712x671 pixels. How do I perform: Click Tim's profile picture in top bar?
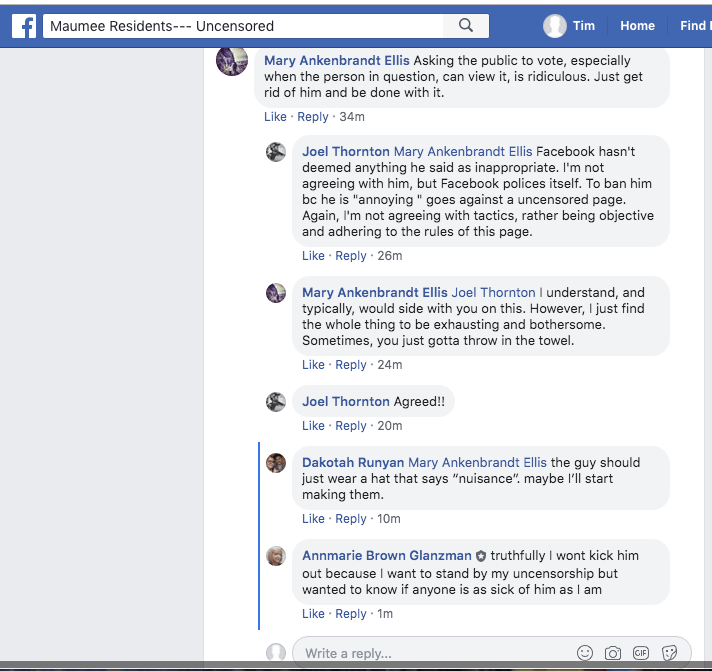coord(555,26)
